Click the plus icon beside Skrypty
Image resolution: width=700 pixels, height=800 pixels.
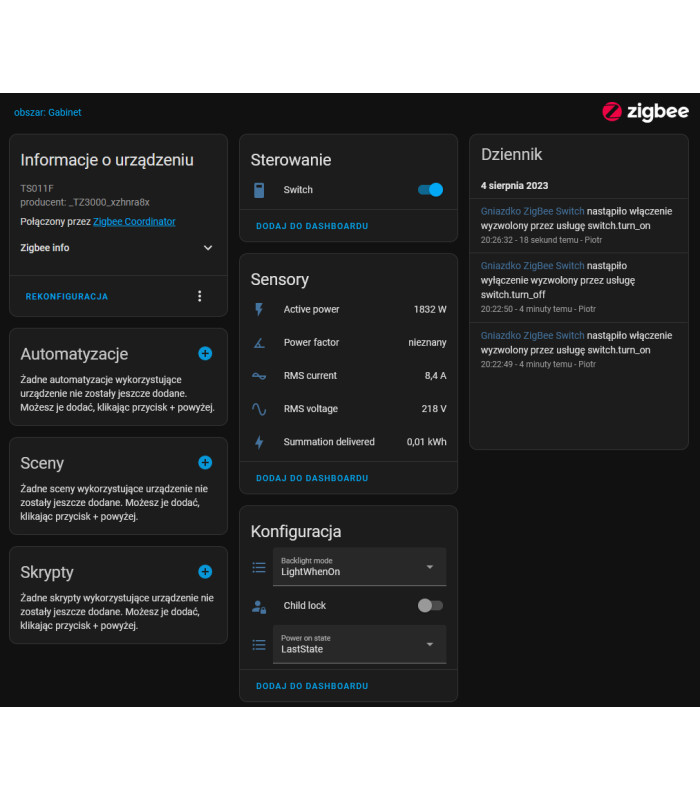point(205,572)
